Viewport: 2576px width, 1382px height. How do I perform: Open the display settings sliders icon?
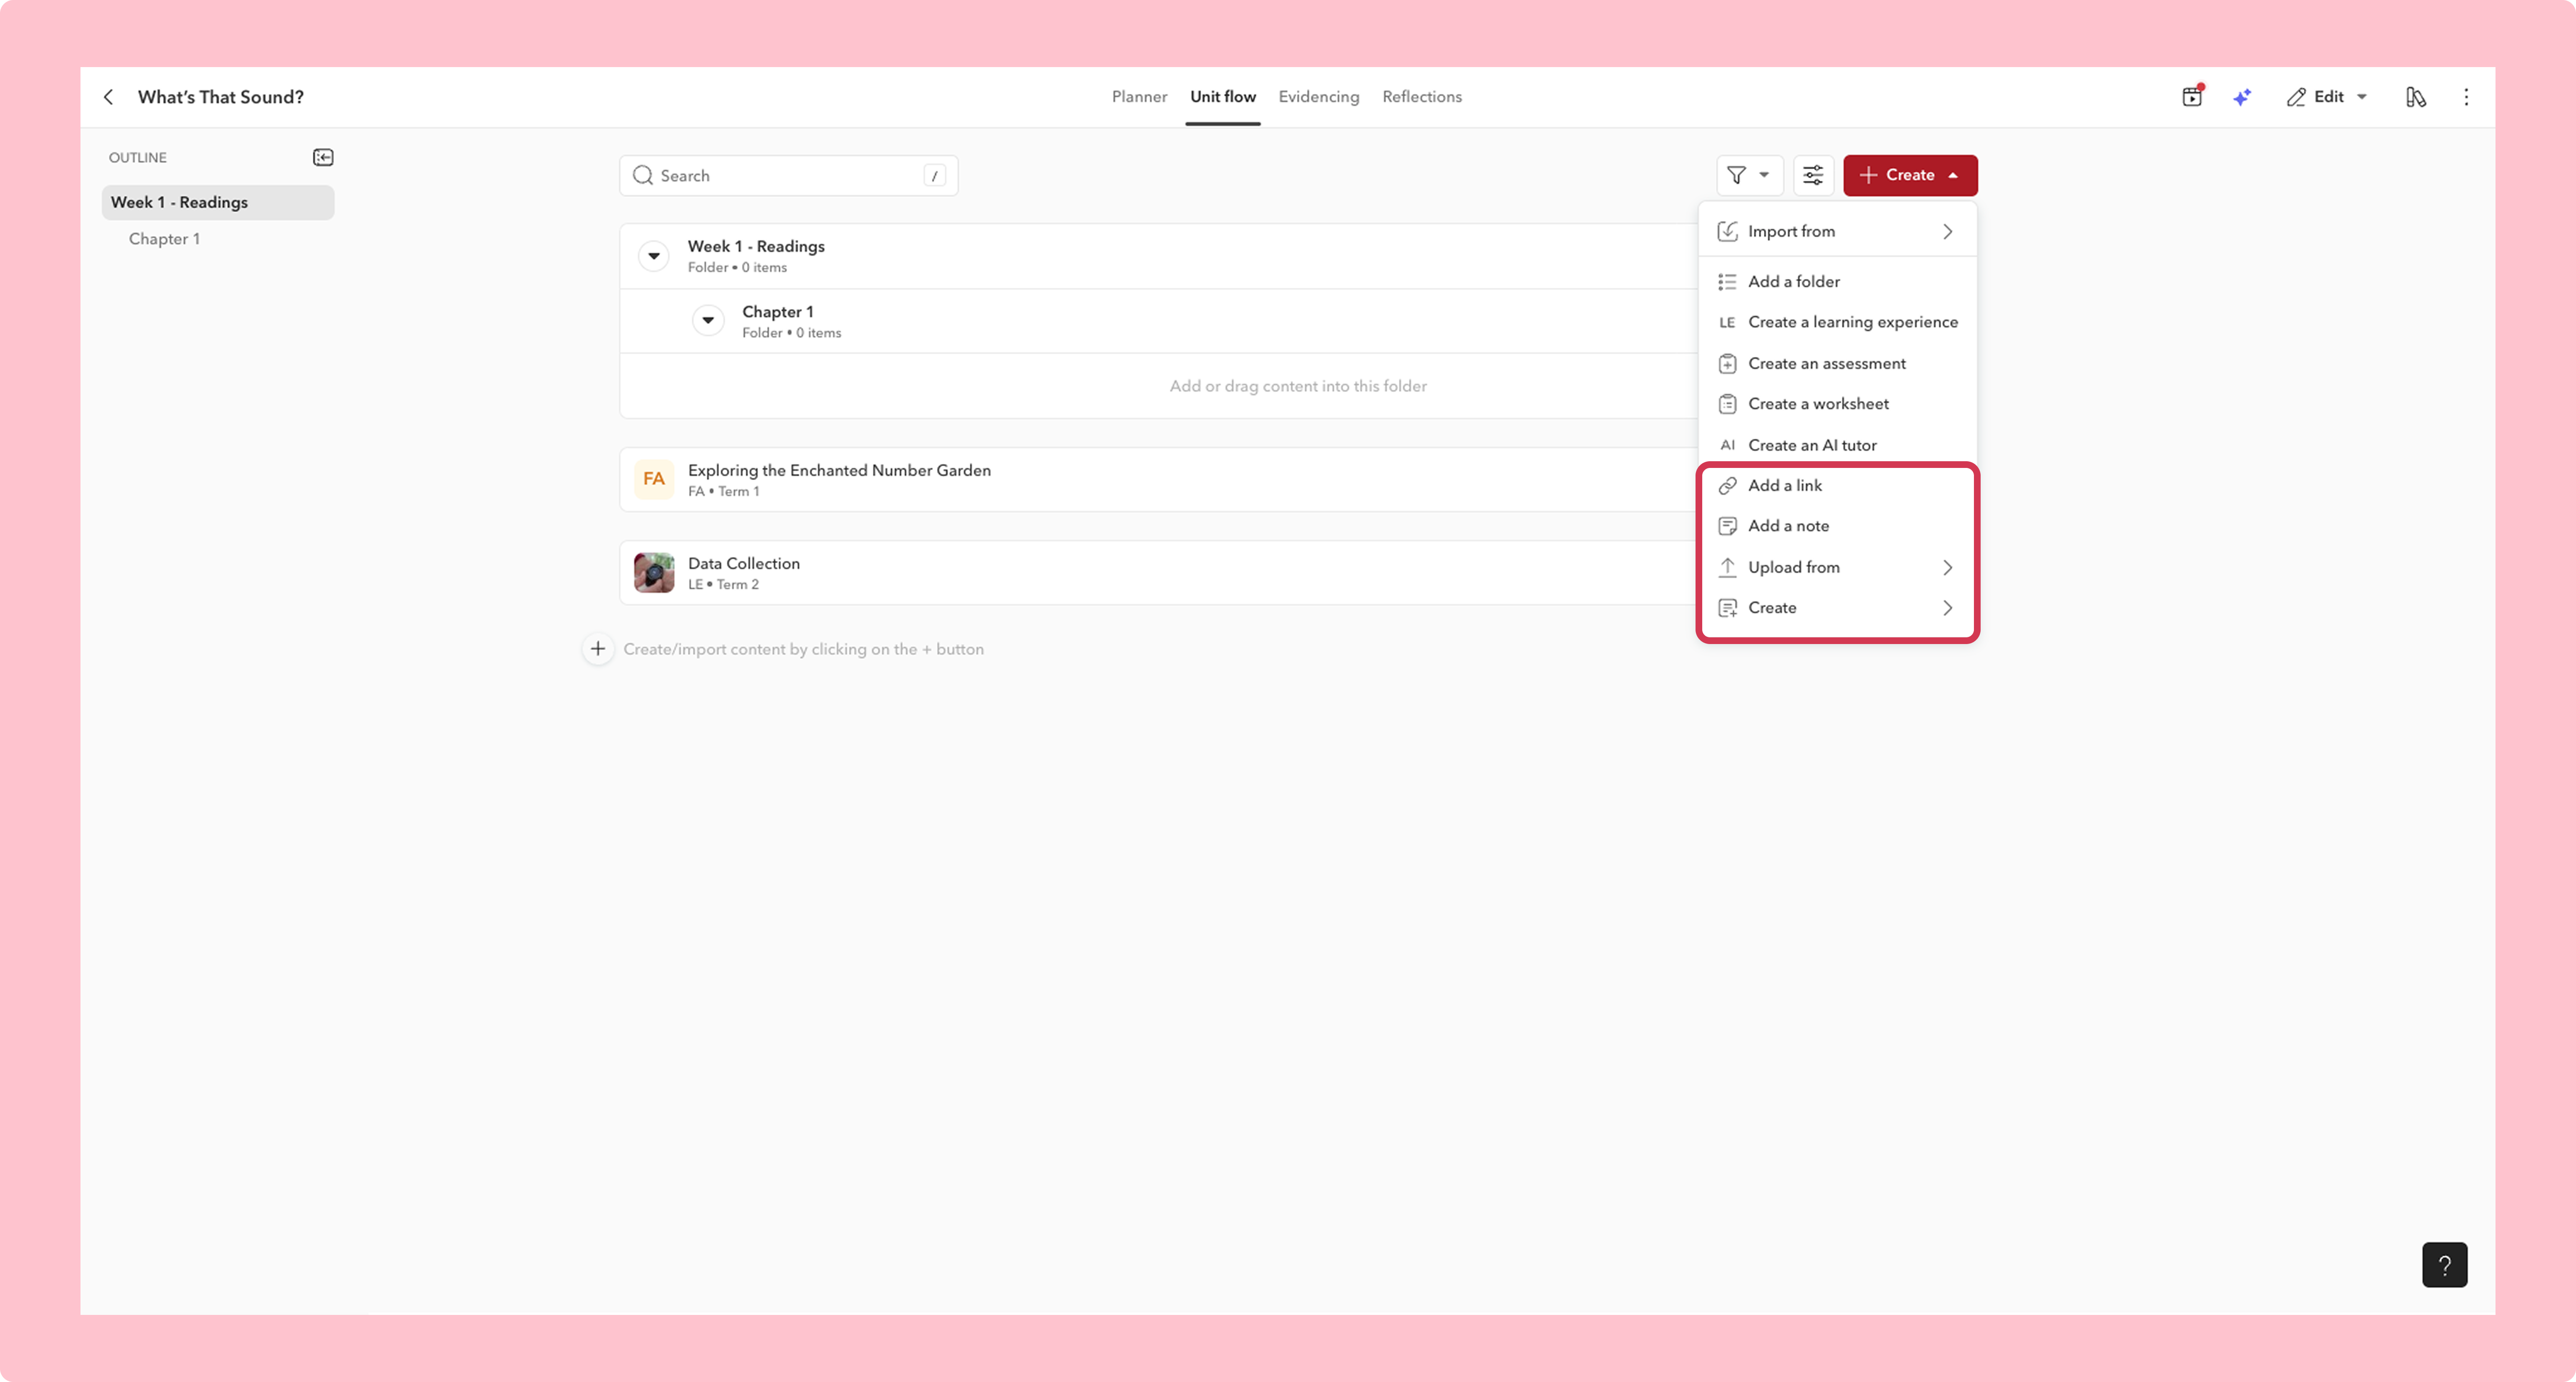(1813, 175)
